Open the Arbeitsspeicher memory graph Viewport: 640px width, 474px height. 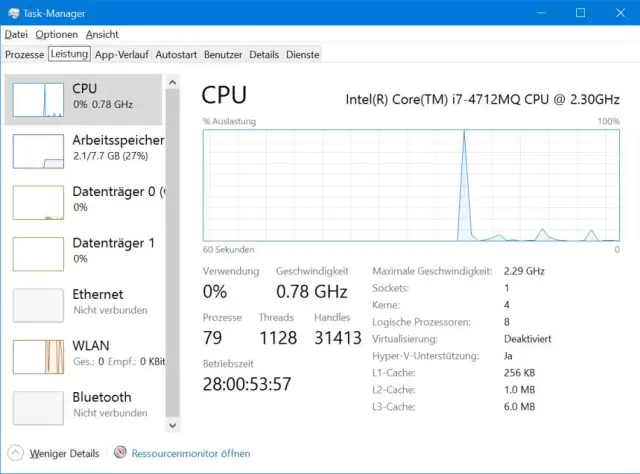pos(38,149)
